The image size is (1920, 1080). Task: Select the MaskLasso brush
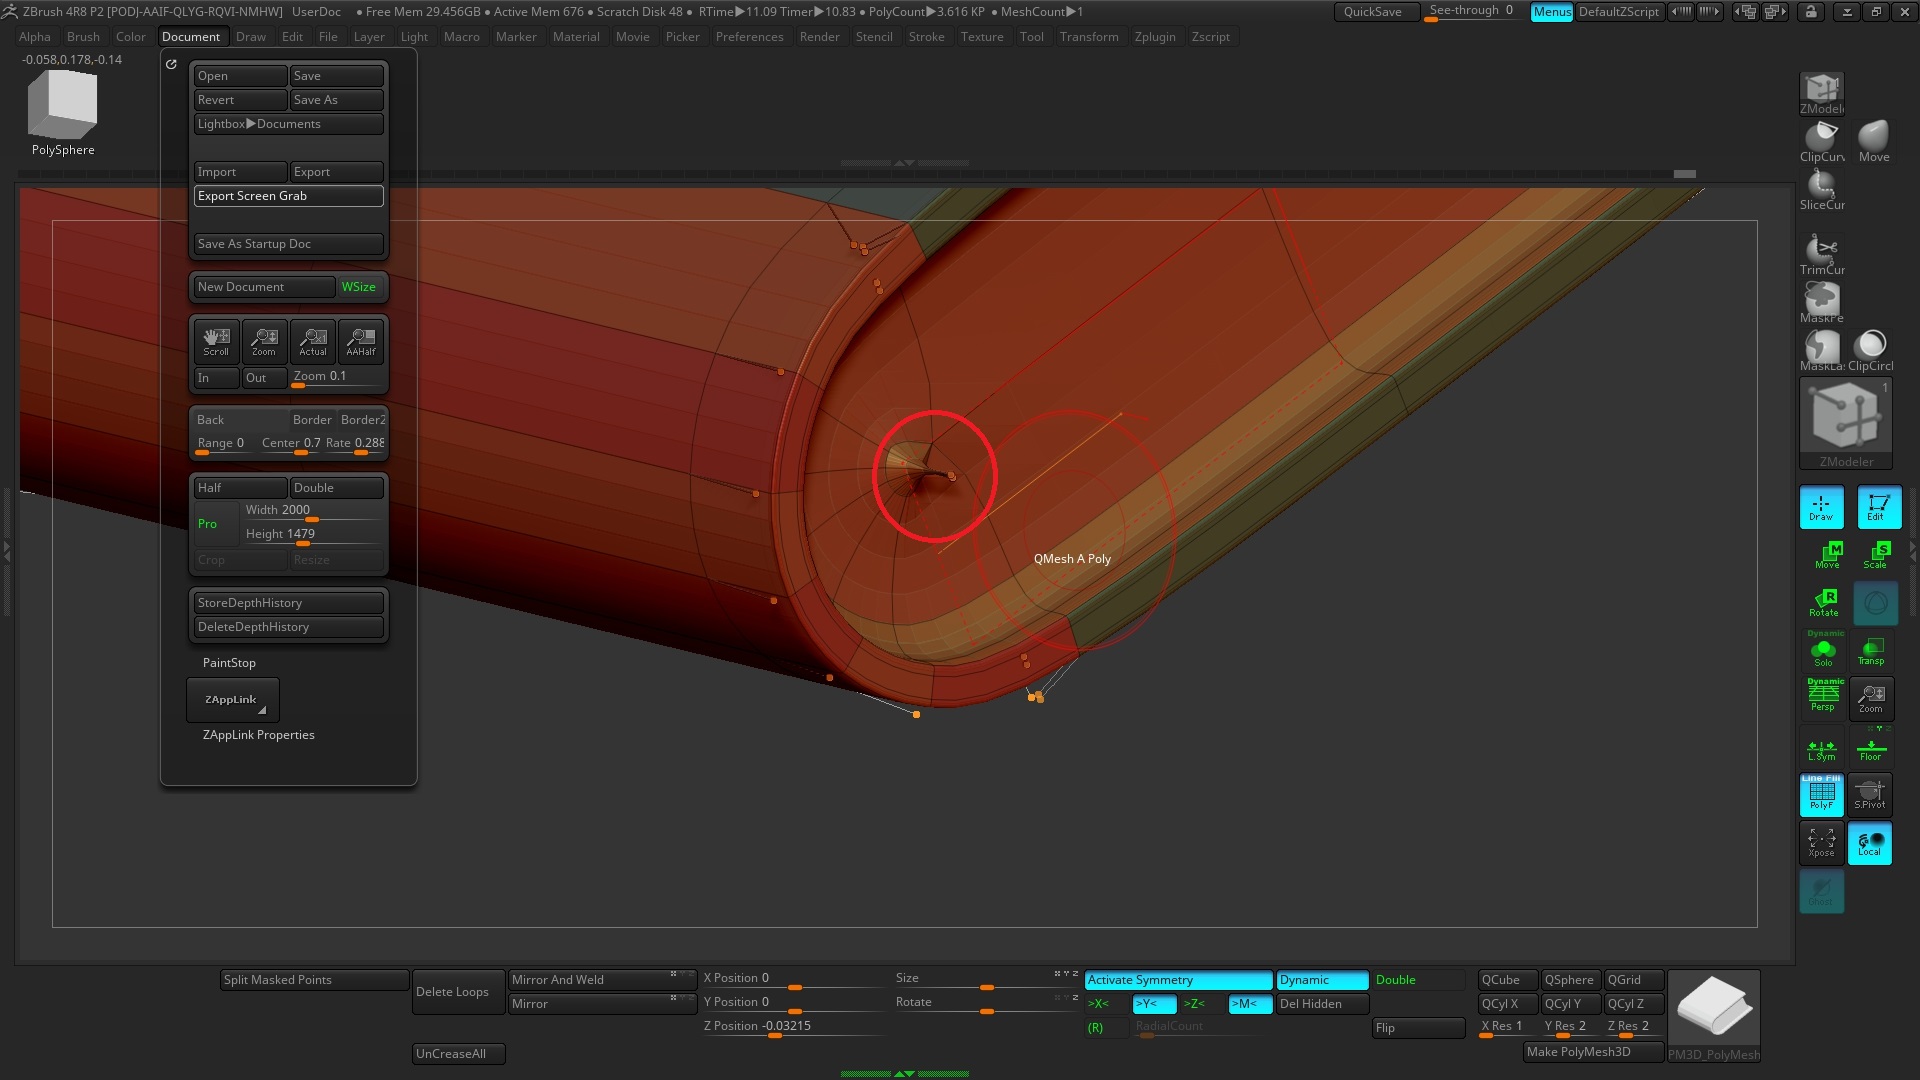click(x=1821, y=351)
